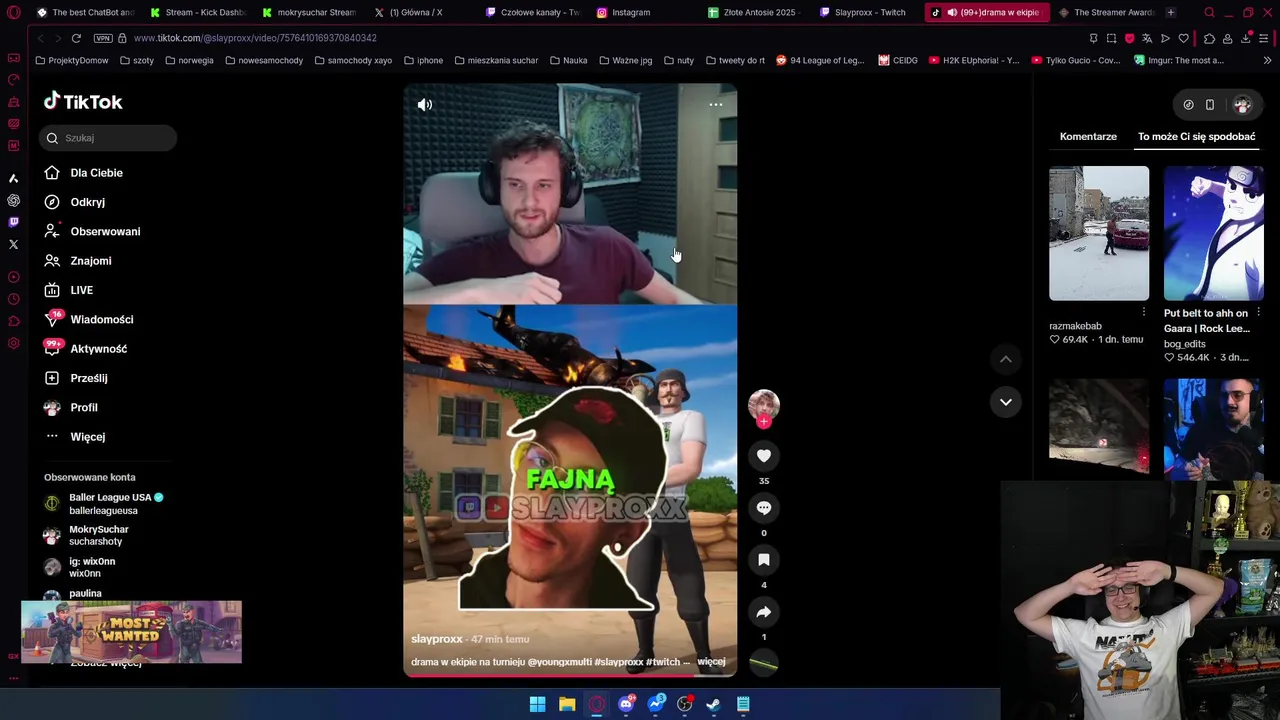Image resolution: width=1280 pixels, height=720 pixels.
Task: Open CEIDG bookmark
Action: point(898,60)
